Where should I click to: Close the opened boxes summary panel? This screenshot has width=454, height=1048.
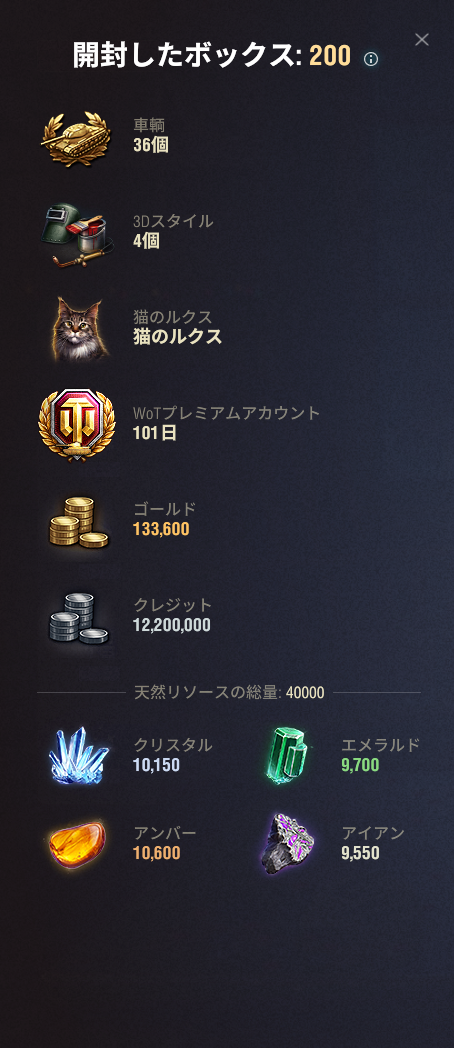pos(421,39)
